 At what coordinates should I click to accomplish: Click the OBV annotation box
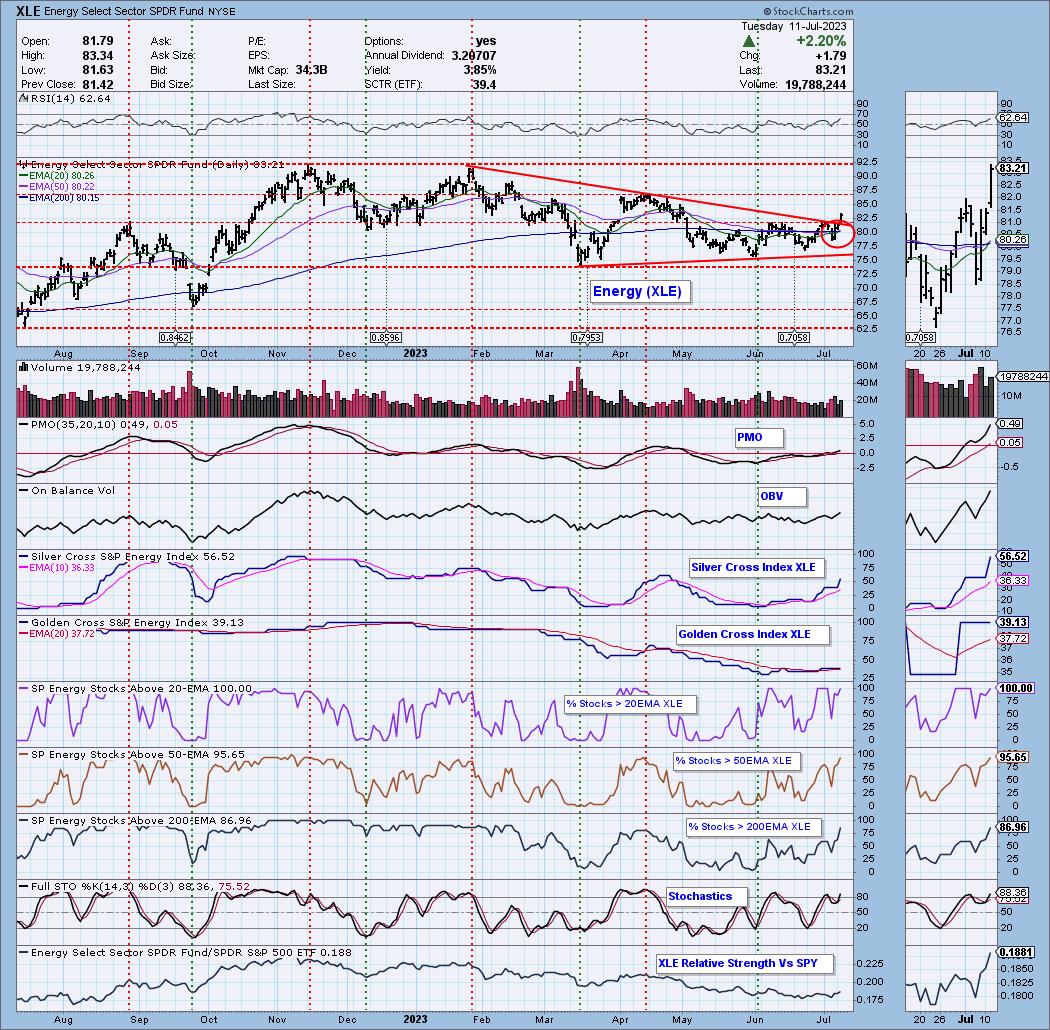(x=782, y=496)
